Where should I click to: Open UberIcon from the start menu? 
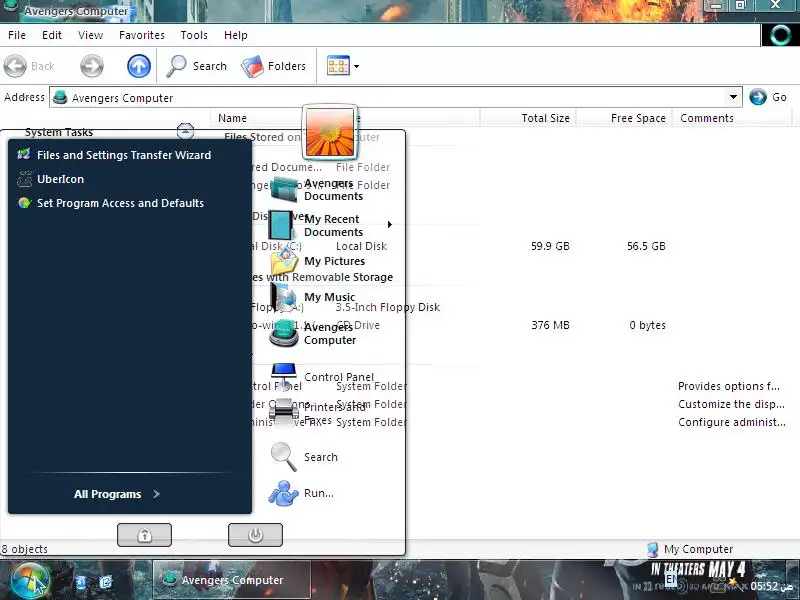coord(60,179)
